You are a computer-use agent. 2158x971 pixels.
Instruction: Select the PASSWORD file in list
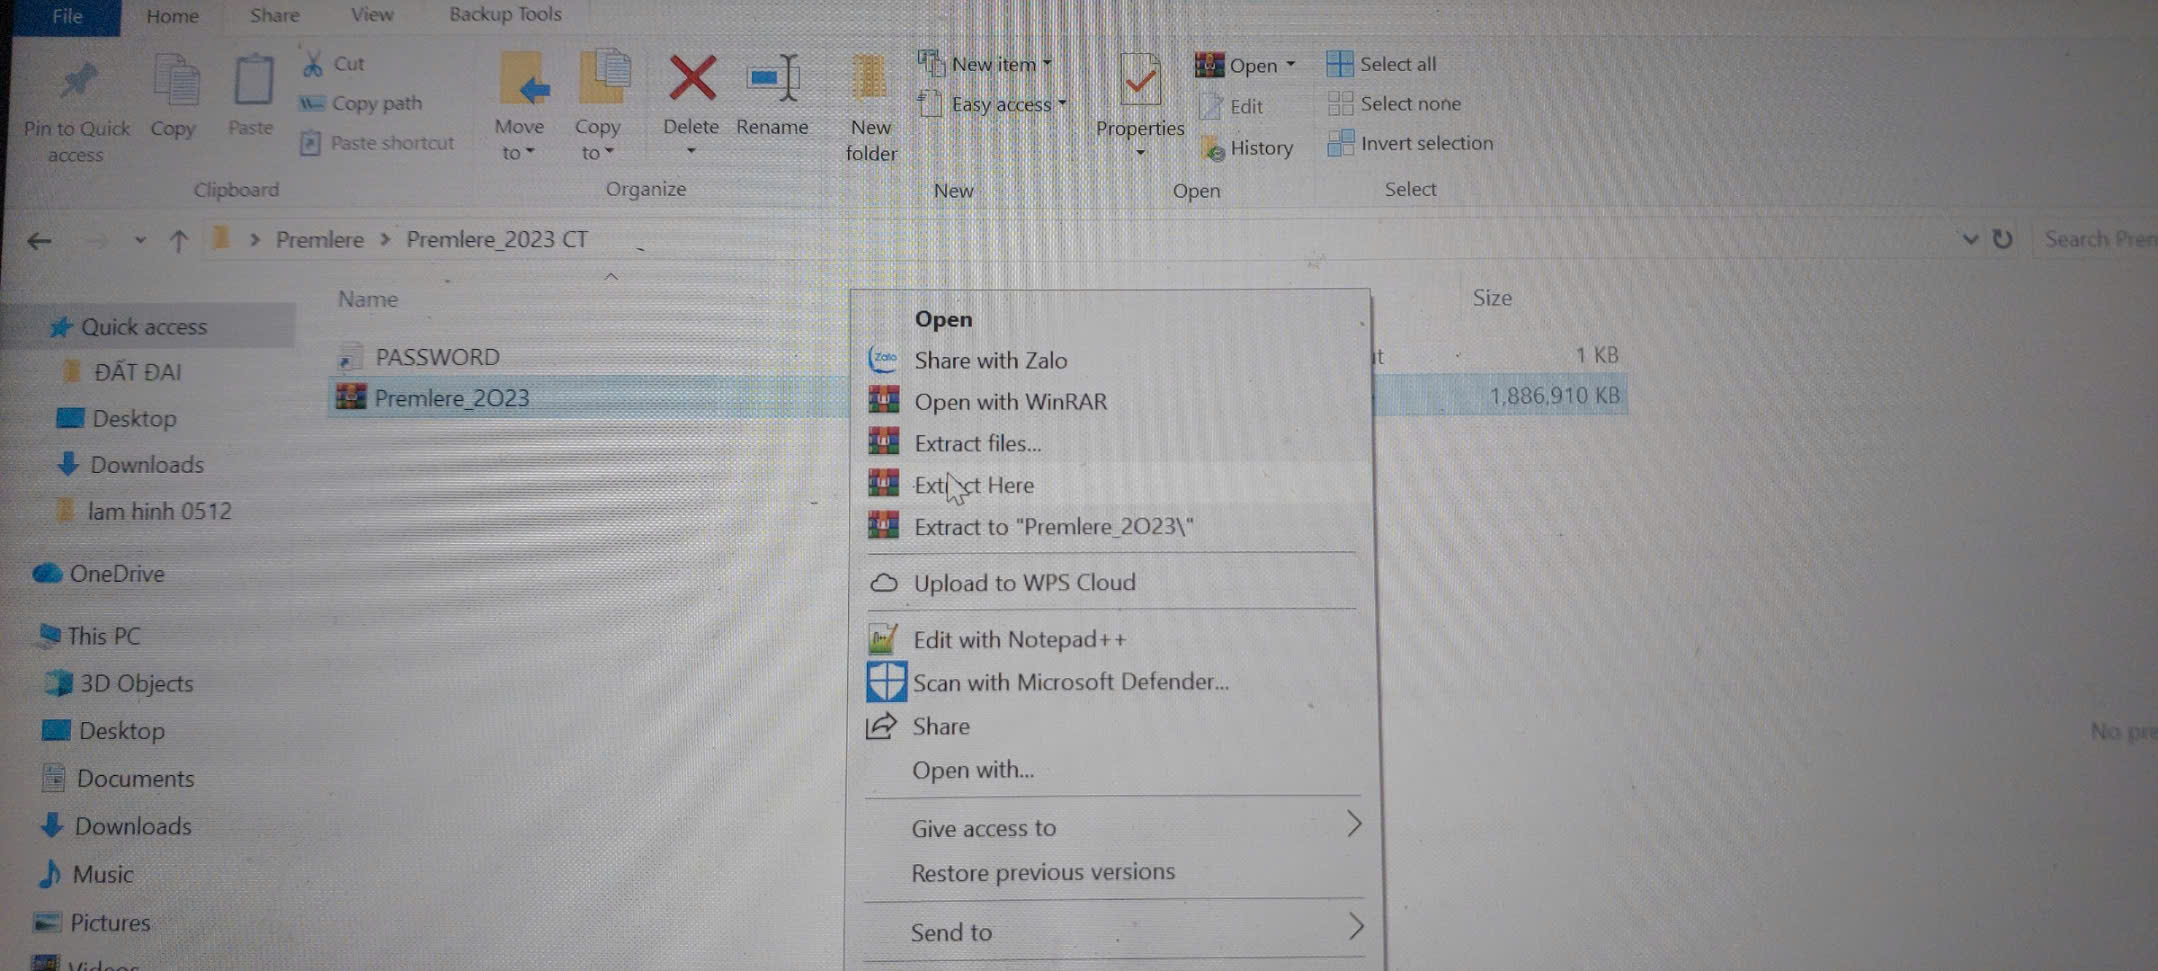click(x=437, y=357)
